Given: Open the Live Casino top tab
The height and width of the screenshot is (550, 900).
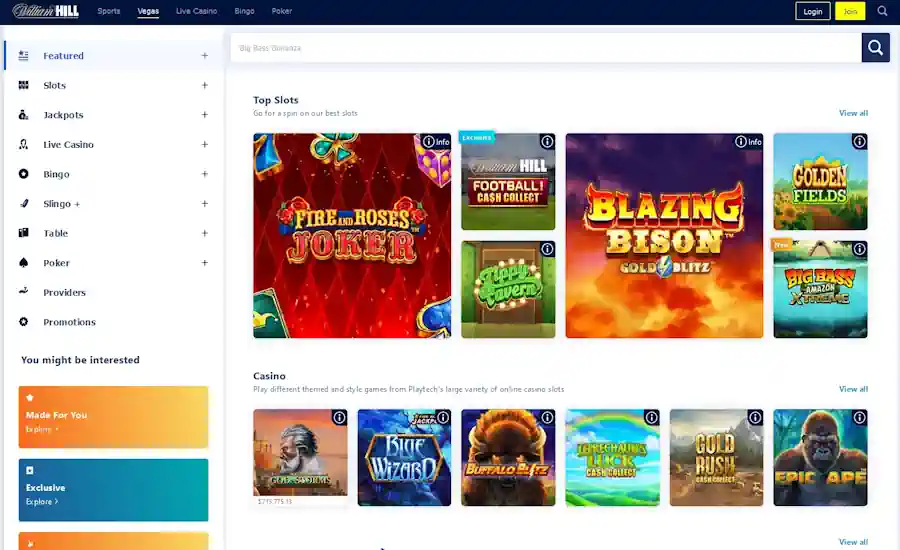Looking at the screenshot, I should click(x=196, y=11).
